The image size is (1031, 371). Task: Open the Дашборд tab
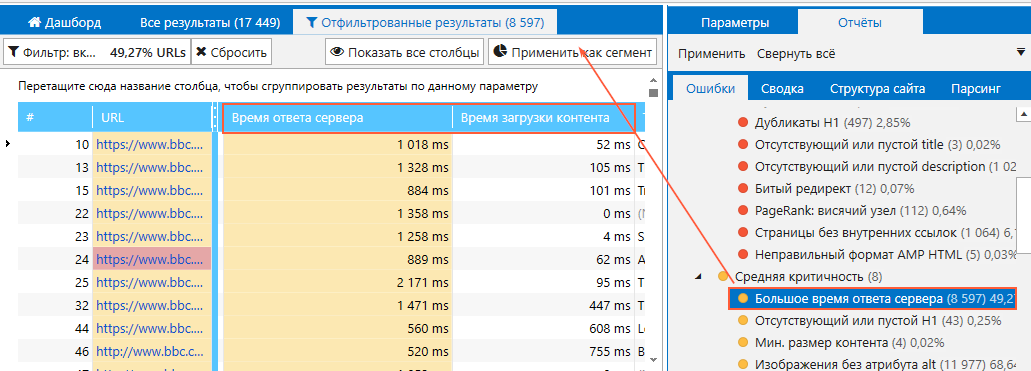(x=64, y=23)
